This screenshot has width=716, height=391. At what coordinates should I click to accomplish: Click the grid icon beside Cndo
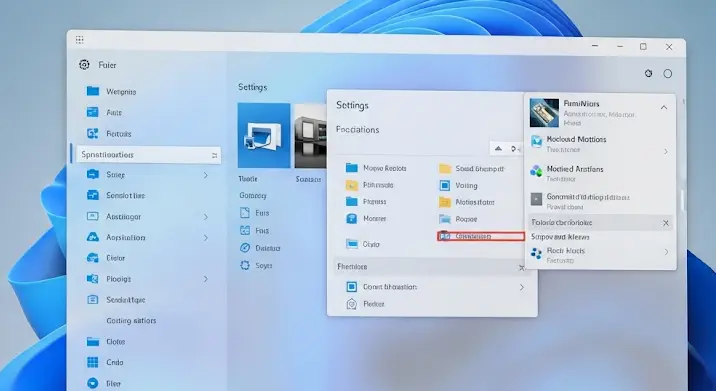(x=93, y=362)
